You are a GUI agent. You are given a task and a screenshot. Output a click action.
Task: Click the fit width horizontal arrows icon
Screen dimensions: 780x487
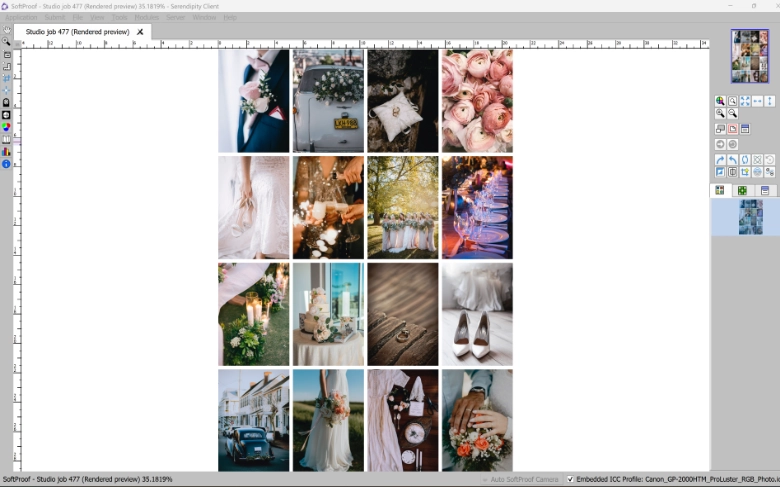[757, 101]
